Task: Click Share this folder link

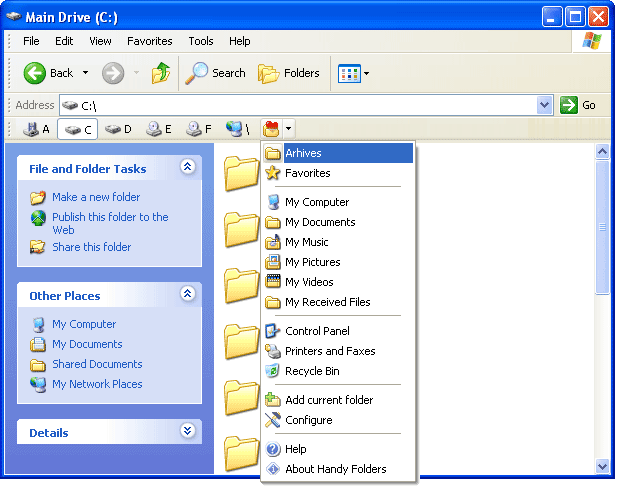Action: (91, 247)
